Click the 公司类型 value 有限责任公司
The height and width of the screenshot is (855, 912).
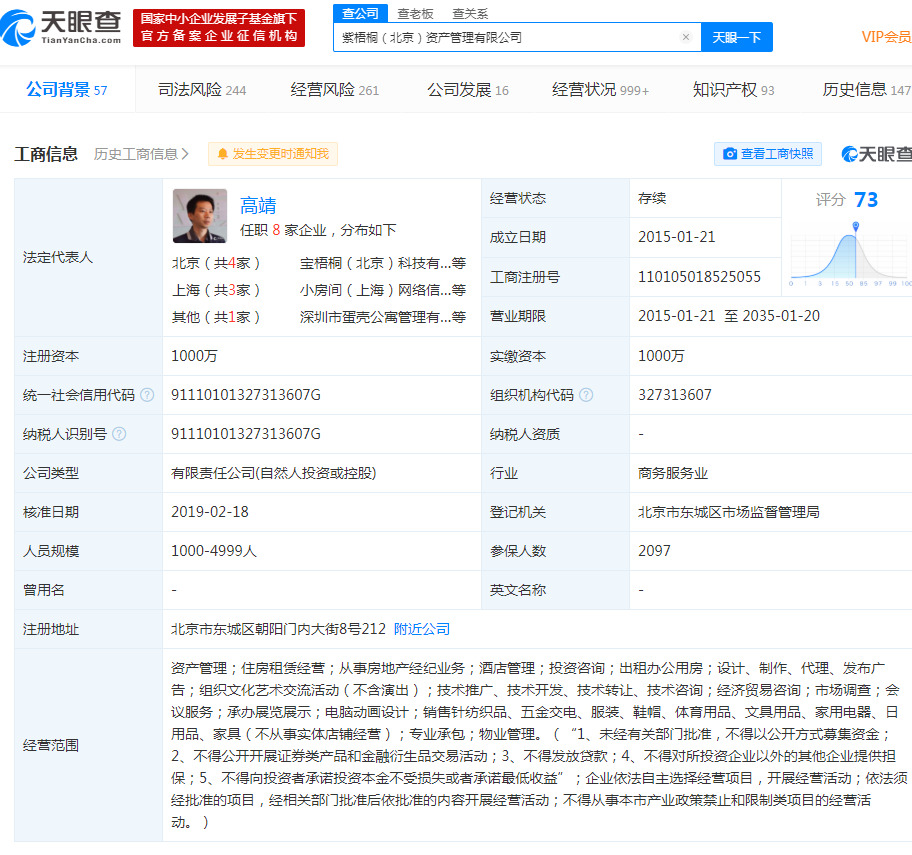coord(273,473)
